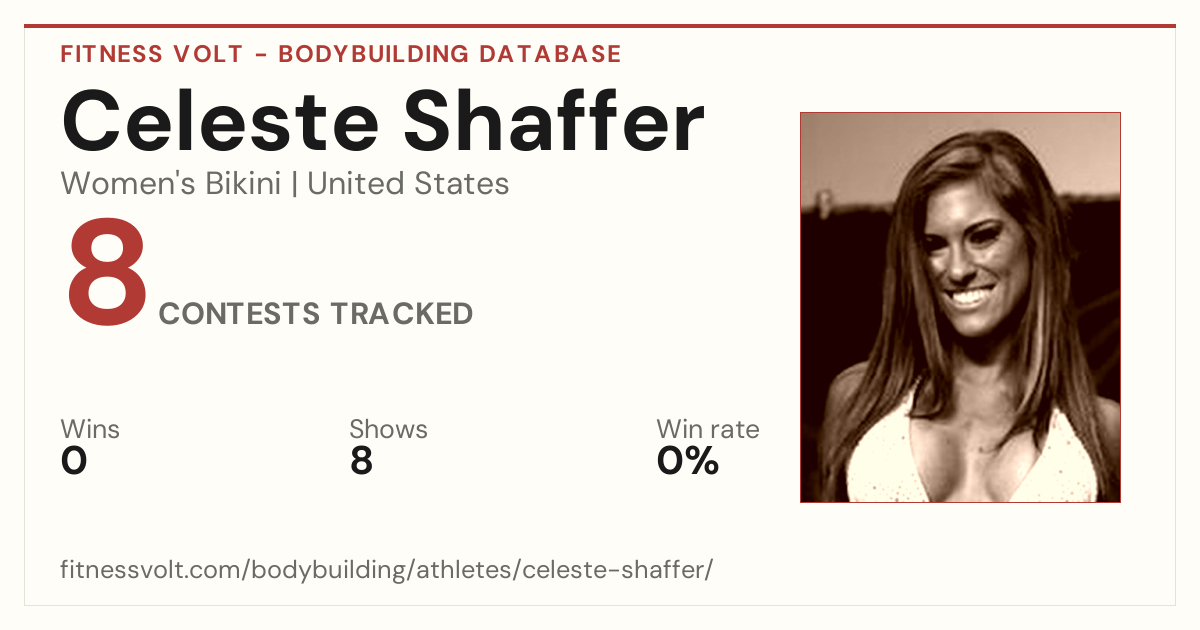Click the Win rate label
The width and height of the screenshot is (1200, 630).
tap(708, 430)
